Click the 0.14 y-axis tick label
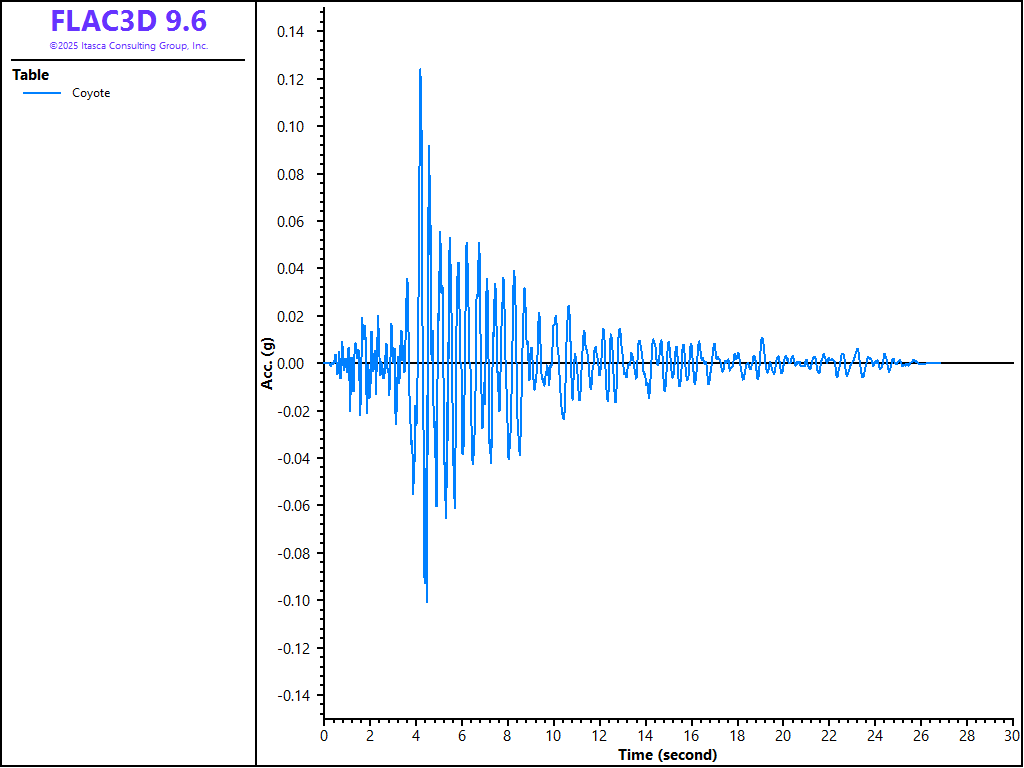This screenshot has width=1024, height=768. (x=293, y=32)
